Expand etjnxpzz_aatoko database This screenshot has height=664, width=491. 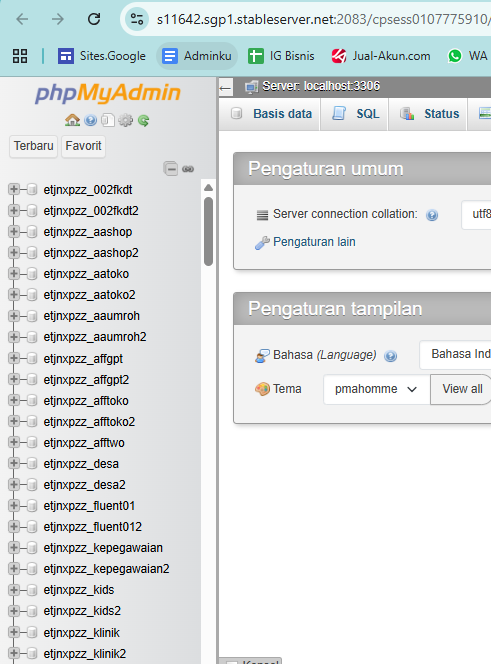[14, 274]
